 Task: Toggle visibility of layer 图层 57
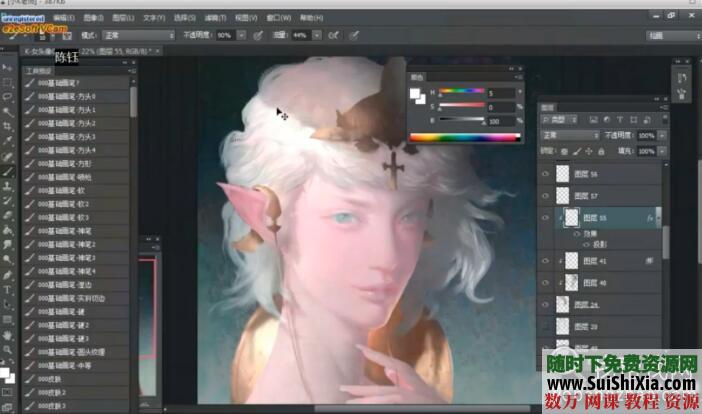click(545, 195)
